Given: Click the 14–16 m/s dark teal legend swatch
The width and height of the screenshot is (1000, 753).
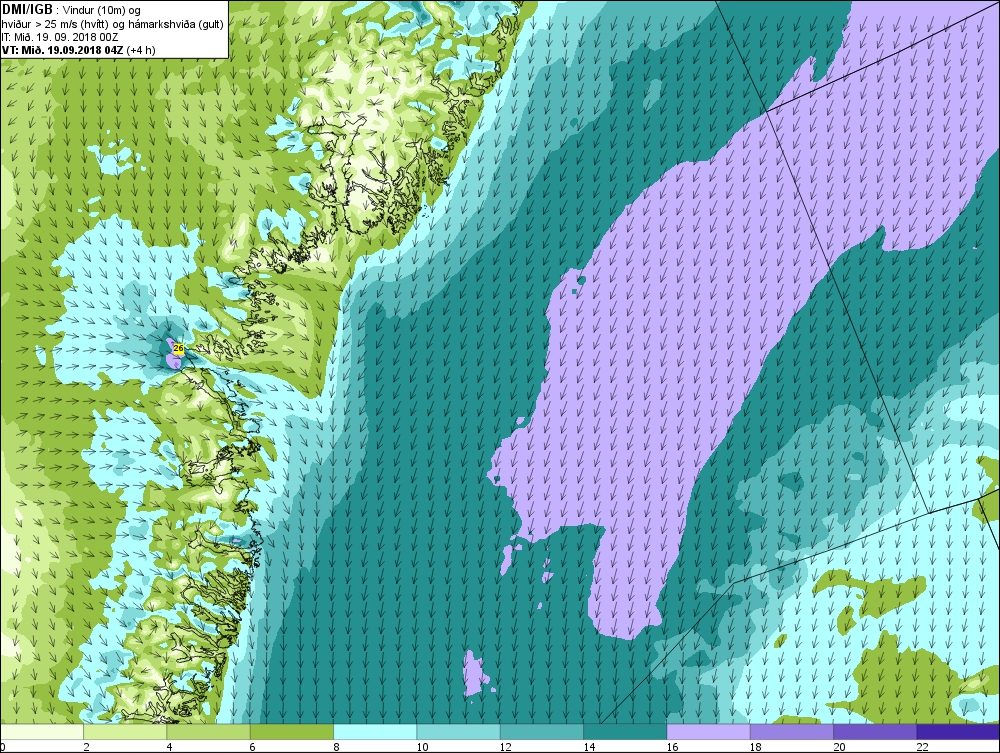Looking at the screenshot, I should pyautogui.click(x=625, y=731).
